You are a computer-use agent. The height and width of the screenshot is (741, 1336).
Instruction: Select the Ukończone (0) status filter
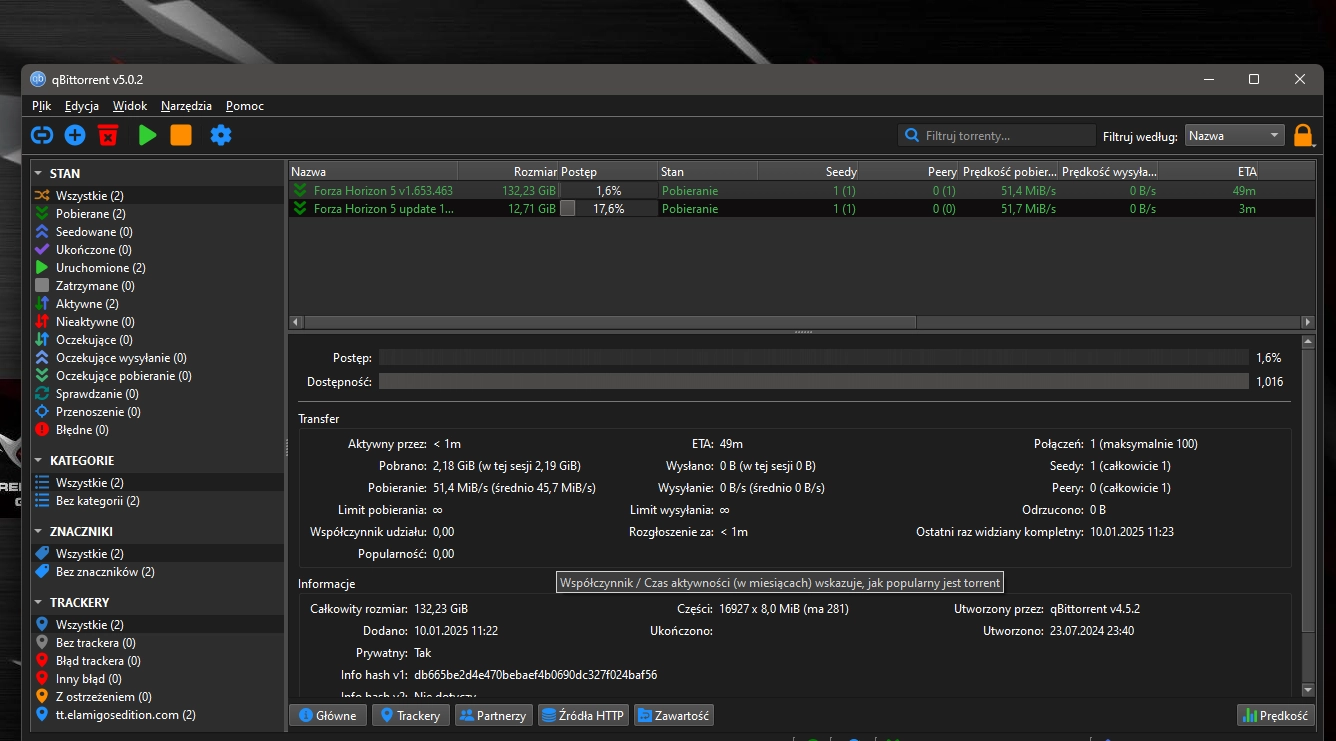158,250
